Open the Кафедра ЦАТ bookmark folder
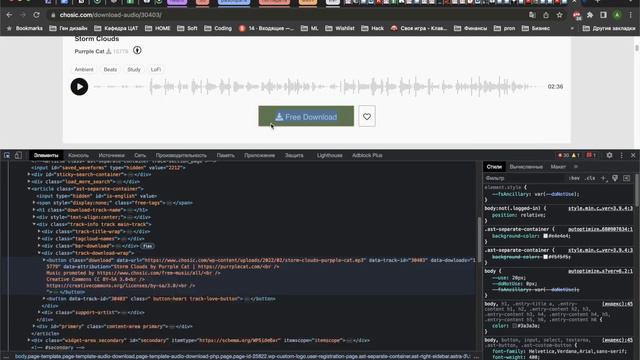 116,28
